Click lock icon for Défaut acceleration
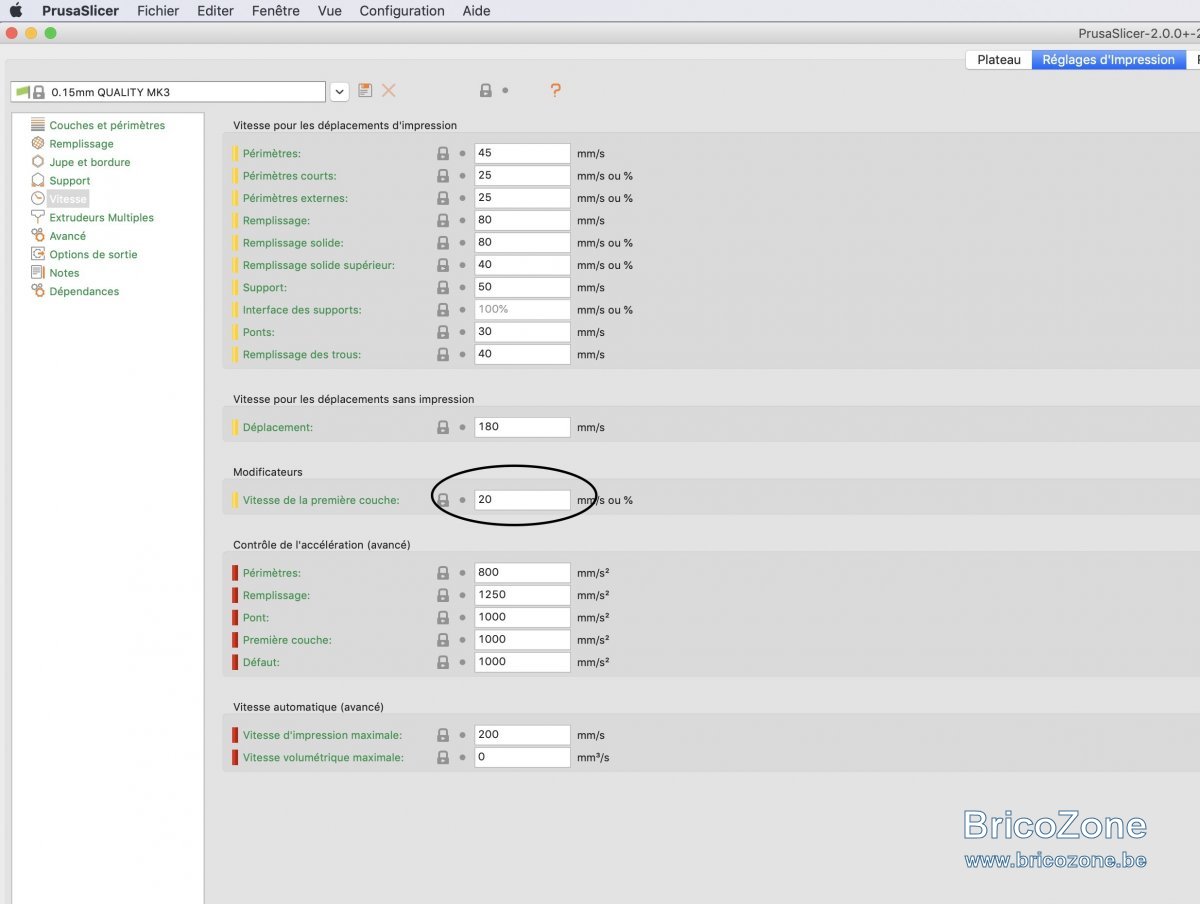The height and width of the screenshot is (904, 1200). click(443, 662)
